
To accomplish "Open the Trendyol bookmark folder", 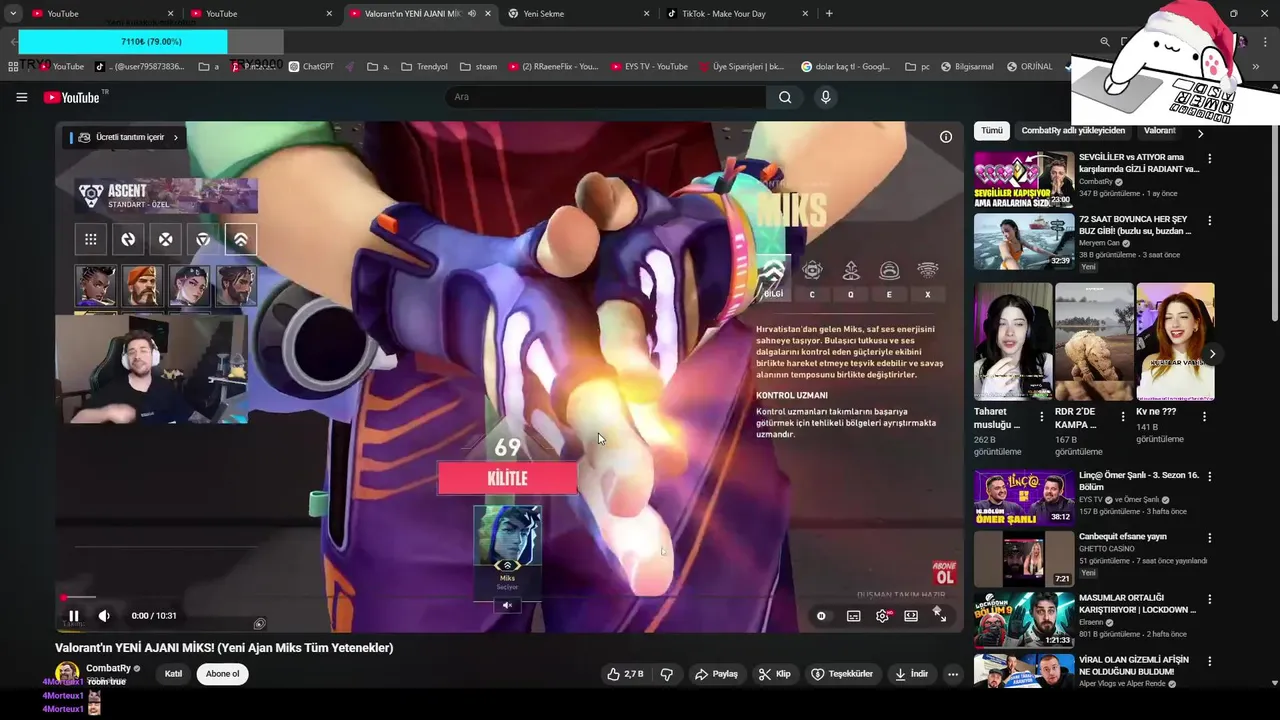I will pos(424,67).
